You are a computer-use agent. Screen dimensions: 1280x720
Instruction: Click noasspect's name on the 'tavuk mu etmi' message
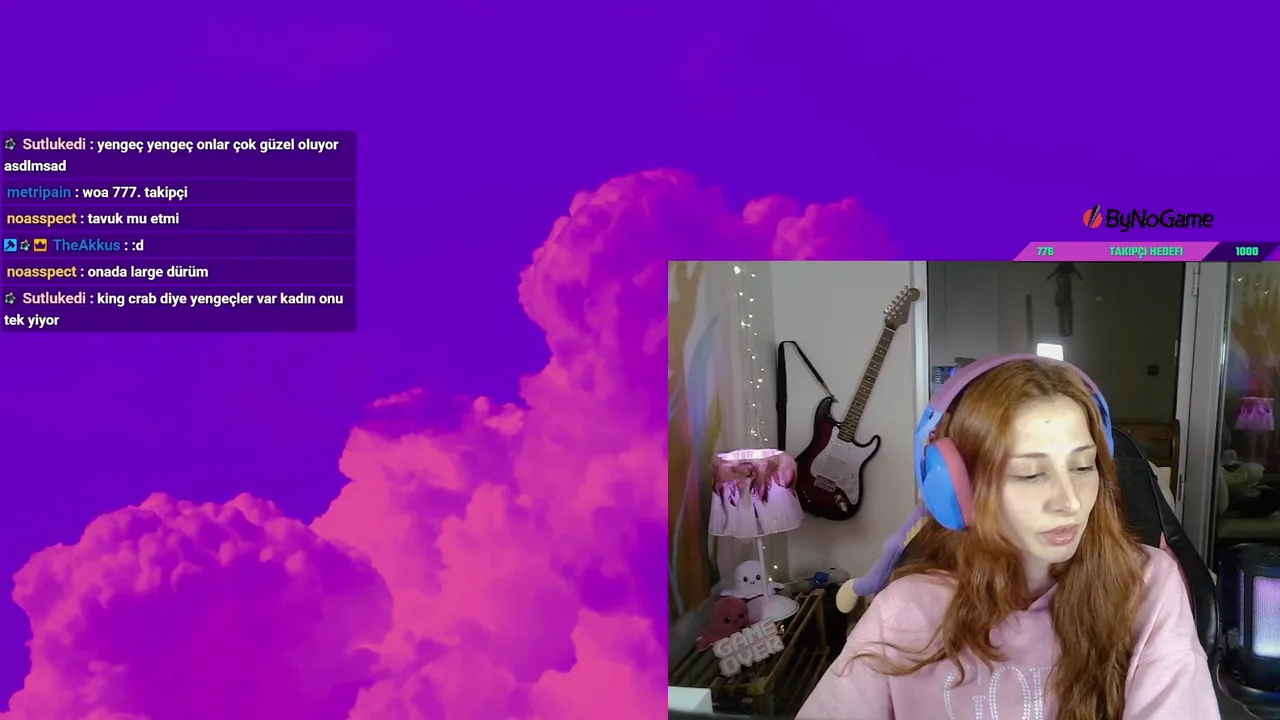tap(42, 218)
